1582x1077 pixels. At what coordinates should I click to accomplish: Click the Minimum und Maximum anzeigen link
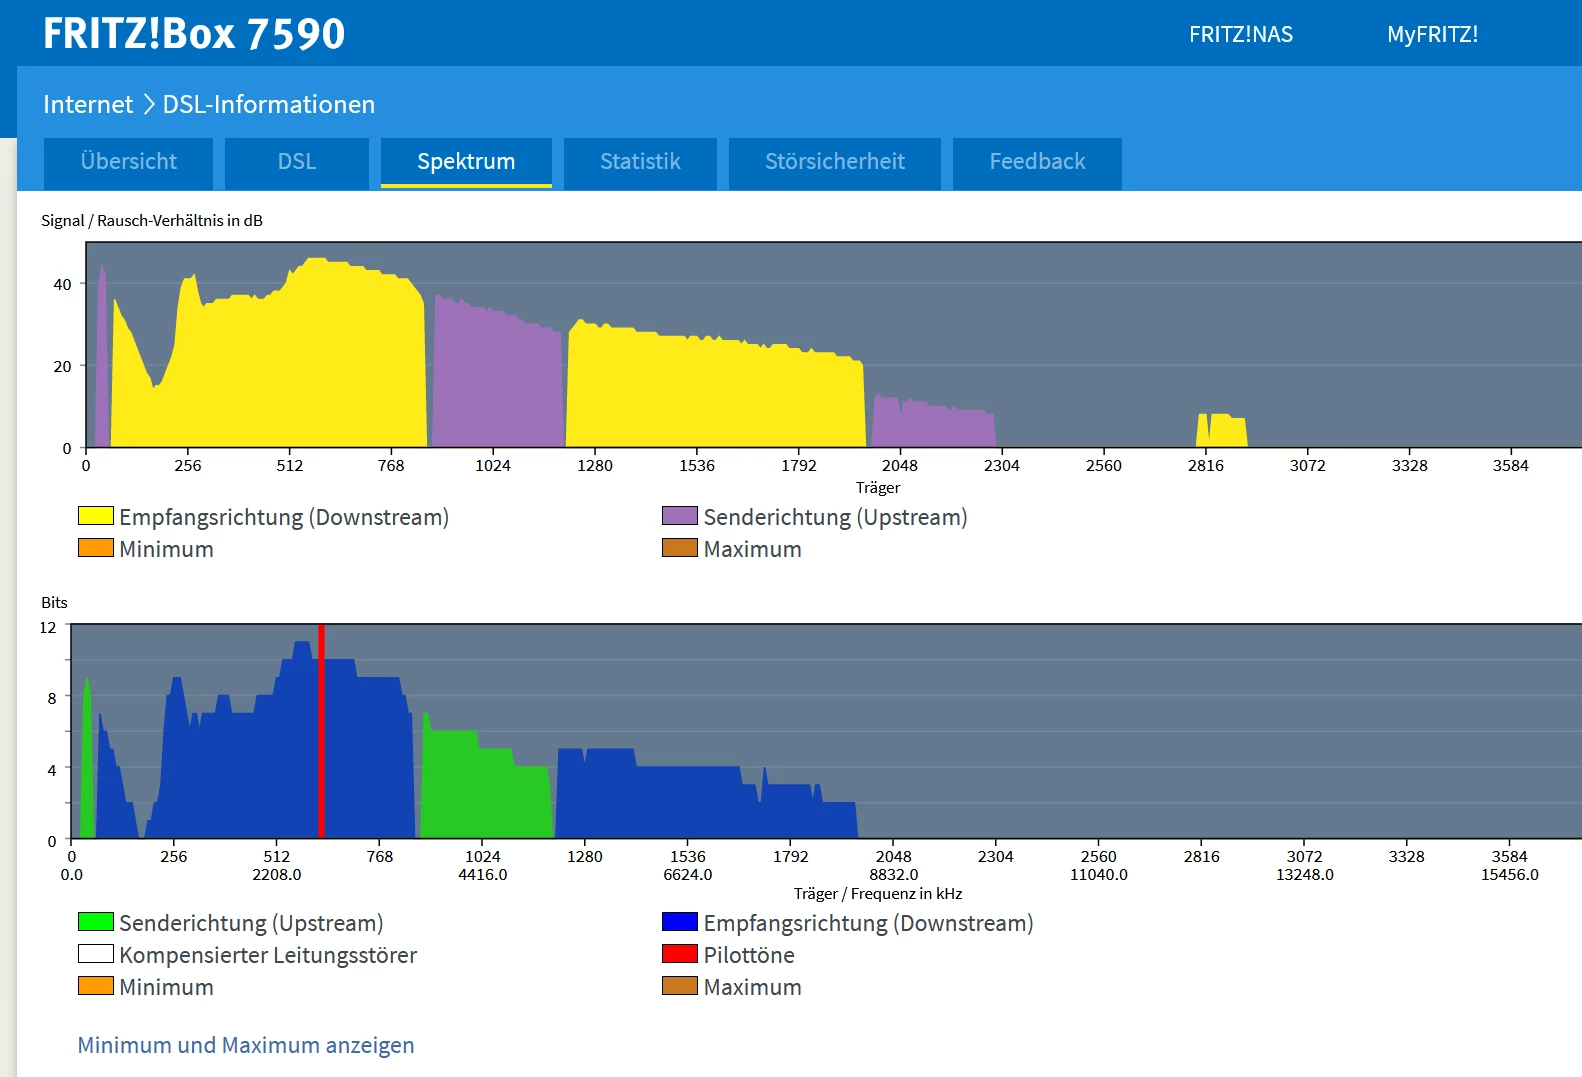tap(246, 1045)
